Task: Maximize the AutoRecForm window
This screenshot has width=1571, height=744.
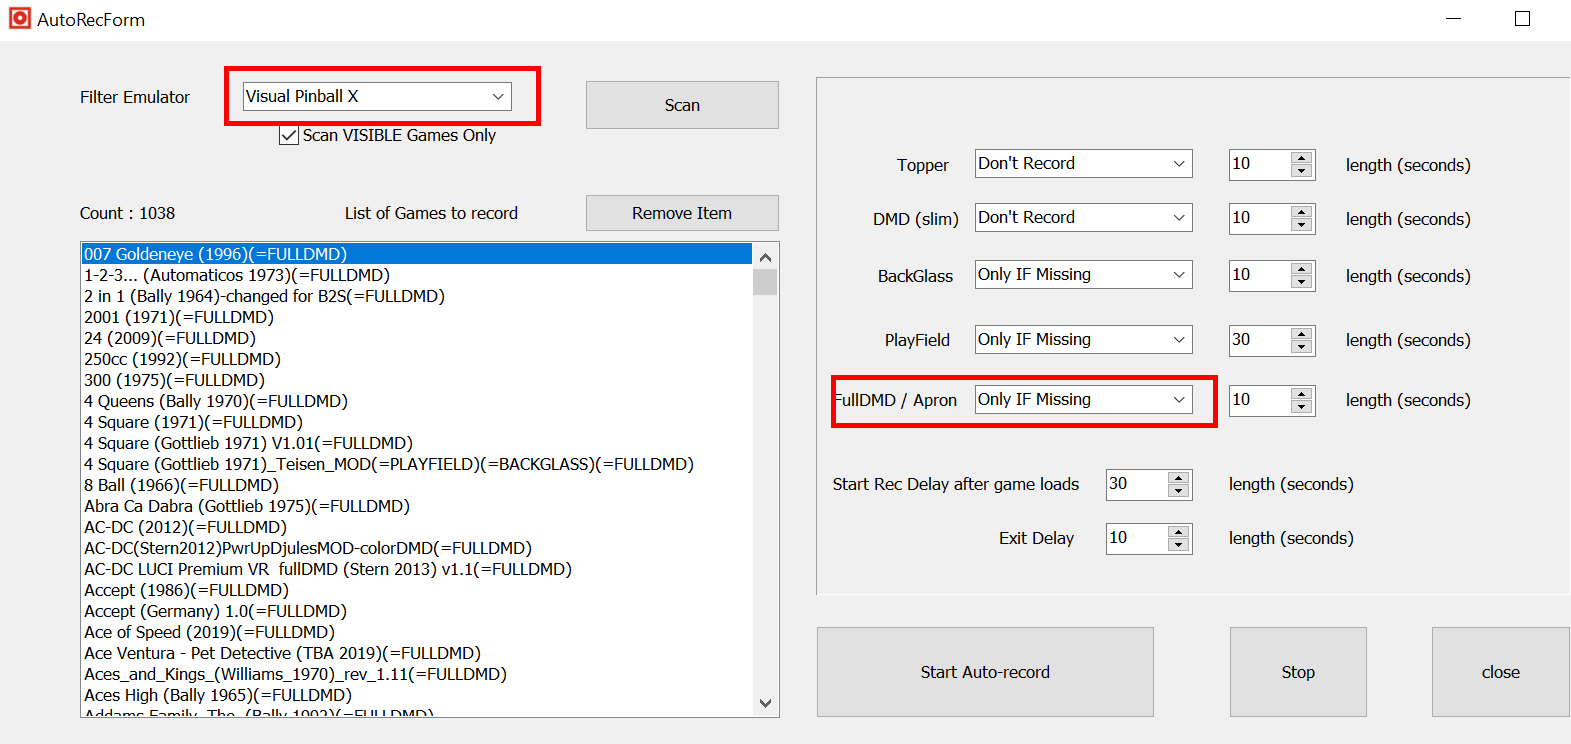Action: 1522,18
